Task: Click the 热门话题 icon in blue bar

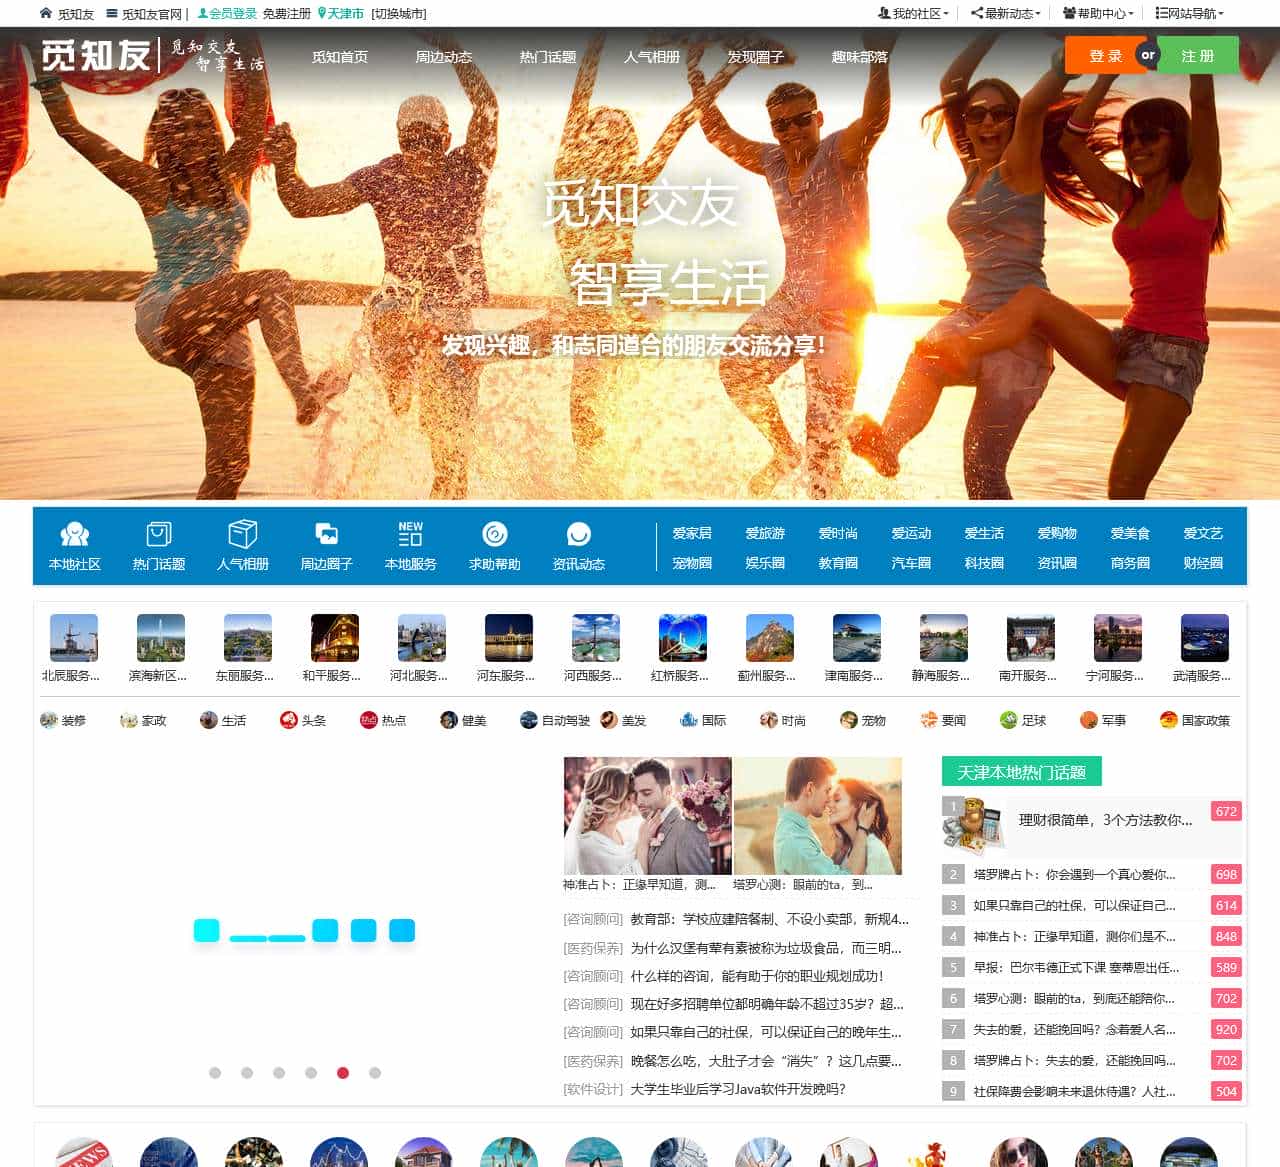Action: [159, 535]
